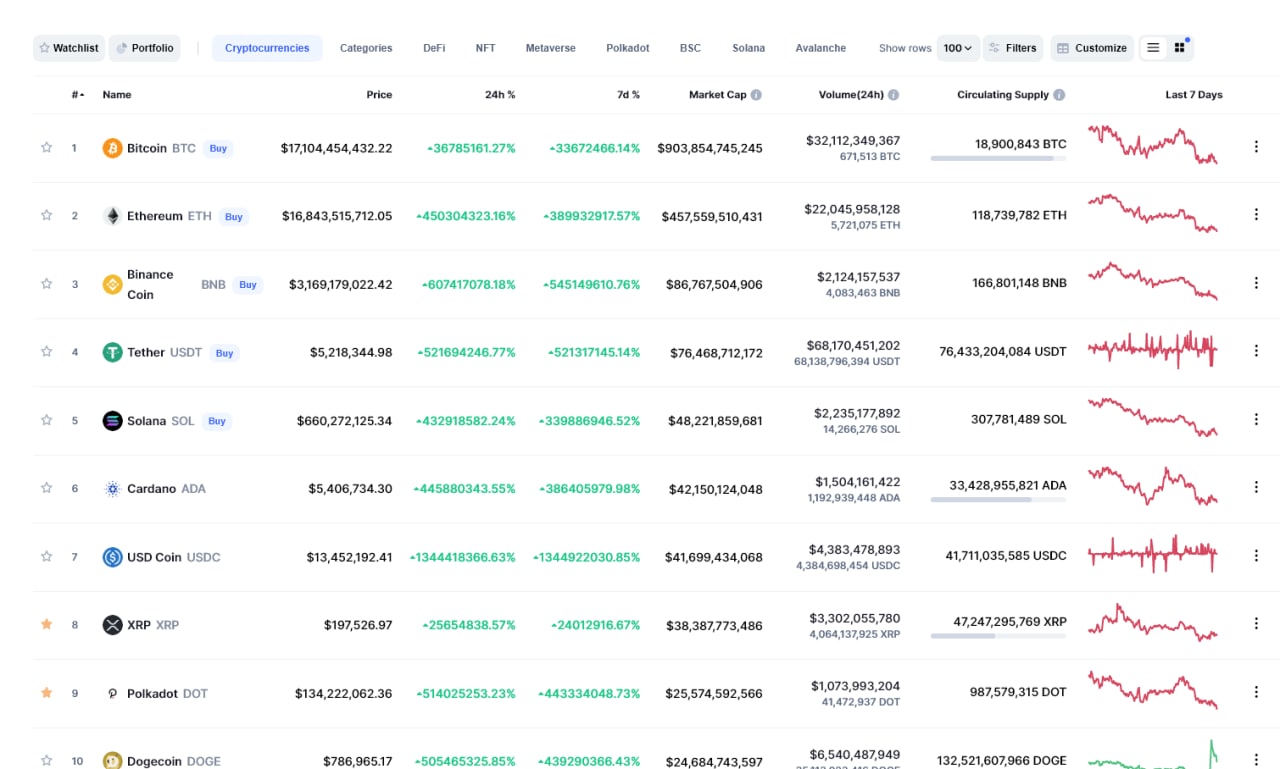Image resolution: width=1280 pixels, height=769 pixels.
Task: Select the Avalanche tab
Action: (821, 48)
